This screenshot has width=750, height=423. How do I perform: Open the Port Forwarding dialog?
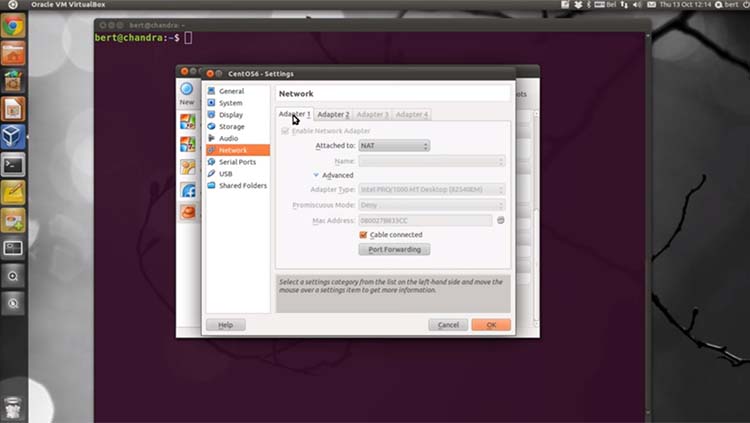[394, 249]
